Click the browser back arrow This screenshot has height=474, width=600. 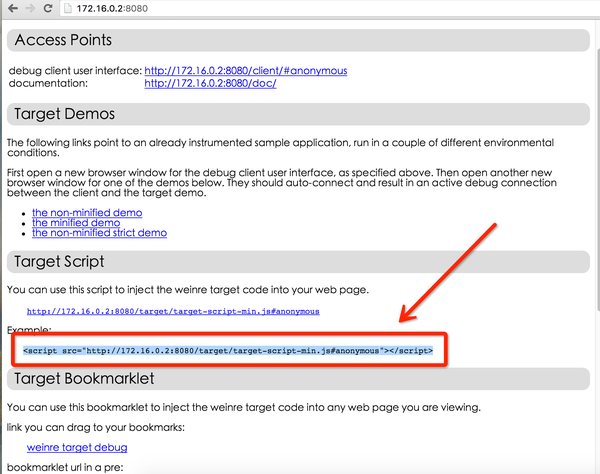(x=13, y=8)
